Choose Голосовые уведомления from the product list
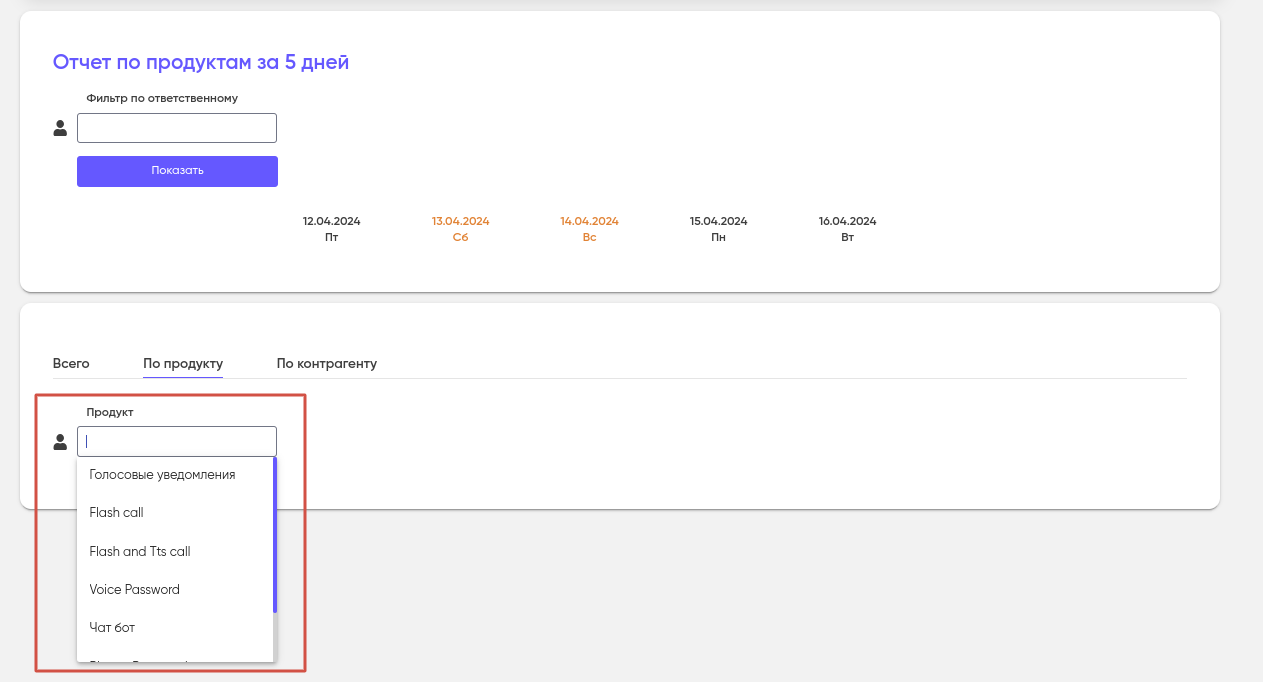This screenshot has width=1263, height=682. pos(162,475)
